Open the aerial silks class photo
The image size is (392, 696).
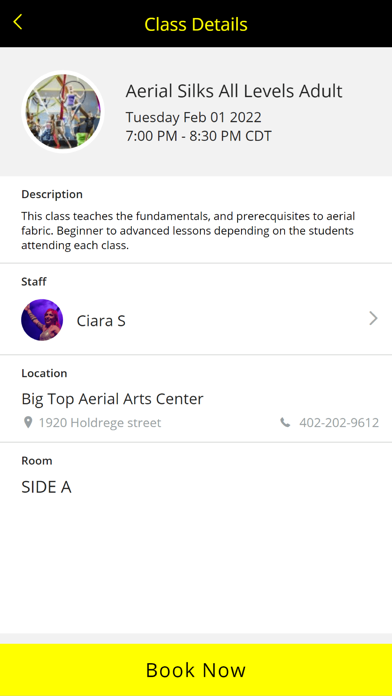(63, 112)
